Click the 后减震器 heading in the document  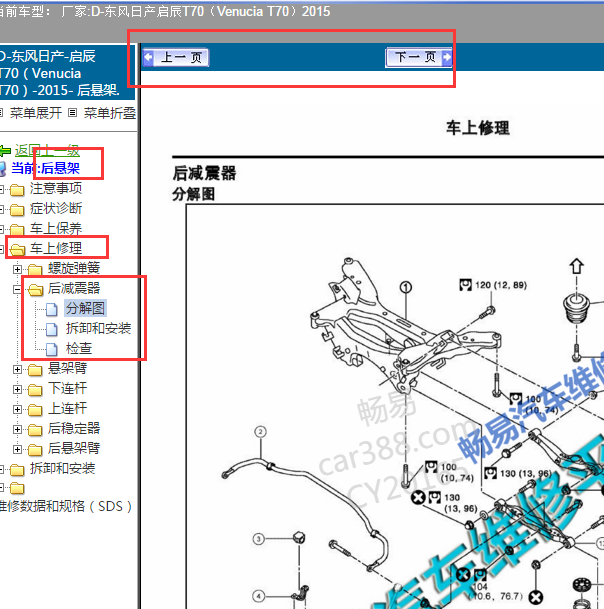point(204,174)
